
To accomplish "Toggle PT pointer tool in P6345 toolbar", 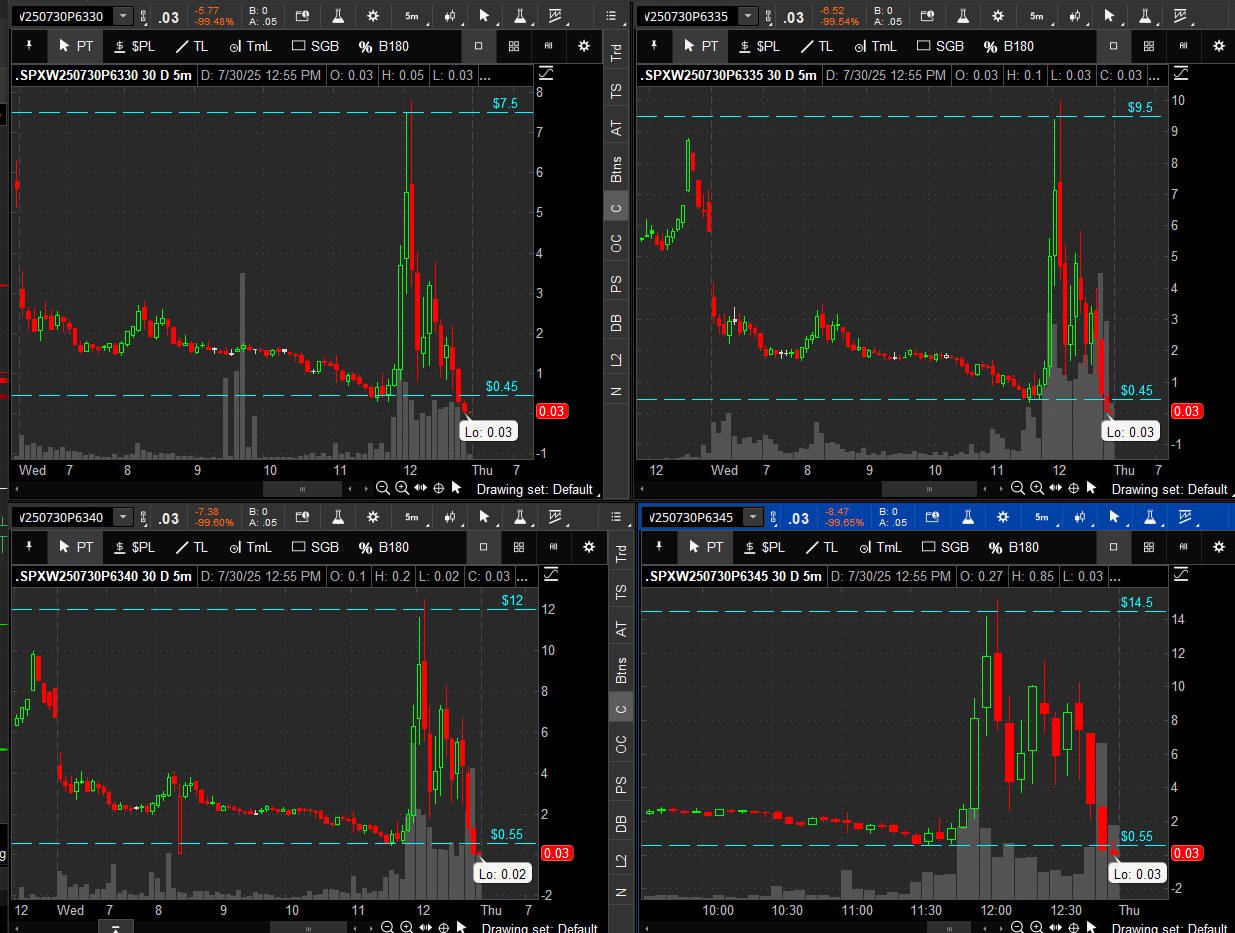I will point(704,547).
